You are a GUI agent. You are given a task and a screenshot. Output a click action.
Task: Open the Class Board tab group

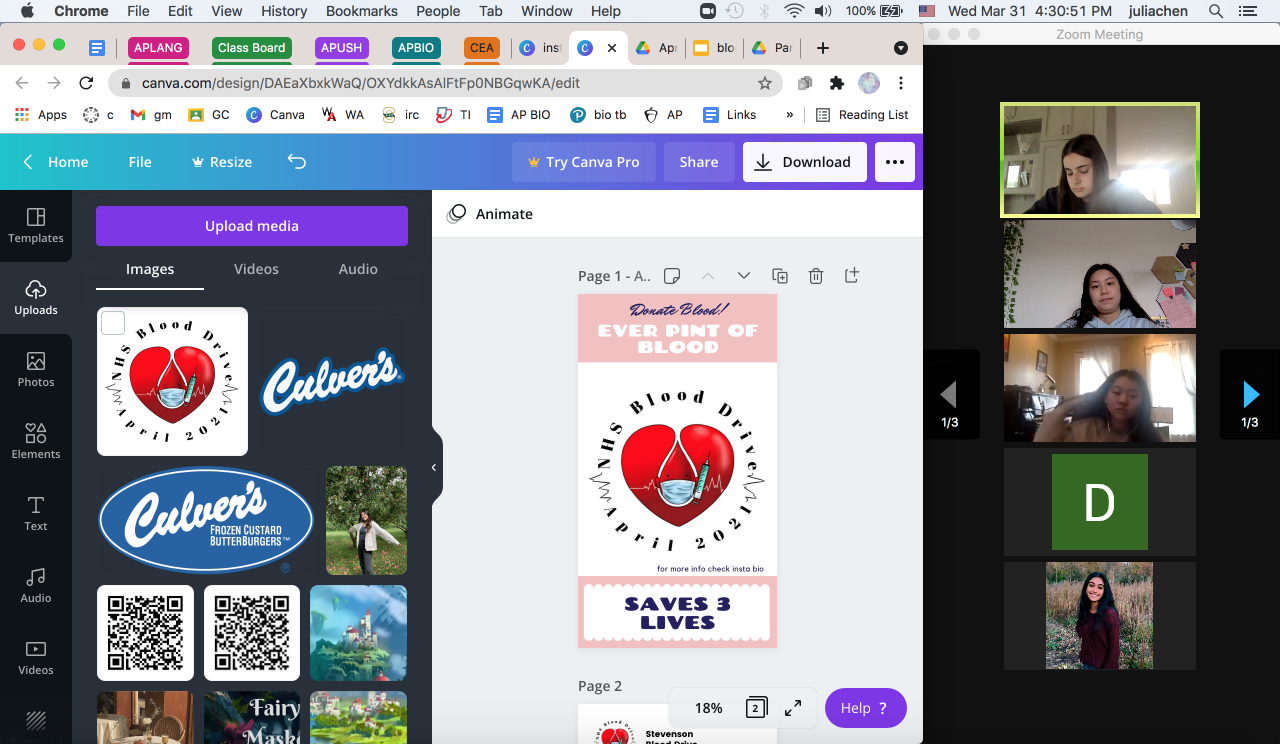click(x=252, y=48)
